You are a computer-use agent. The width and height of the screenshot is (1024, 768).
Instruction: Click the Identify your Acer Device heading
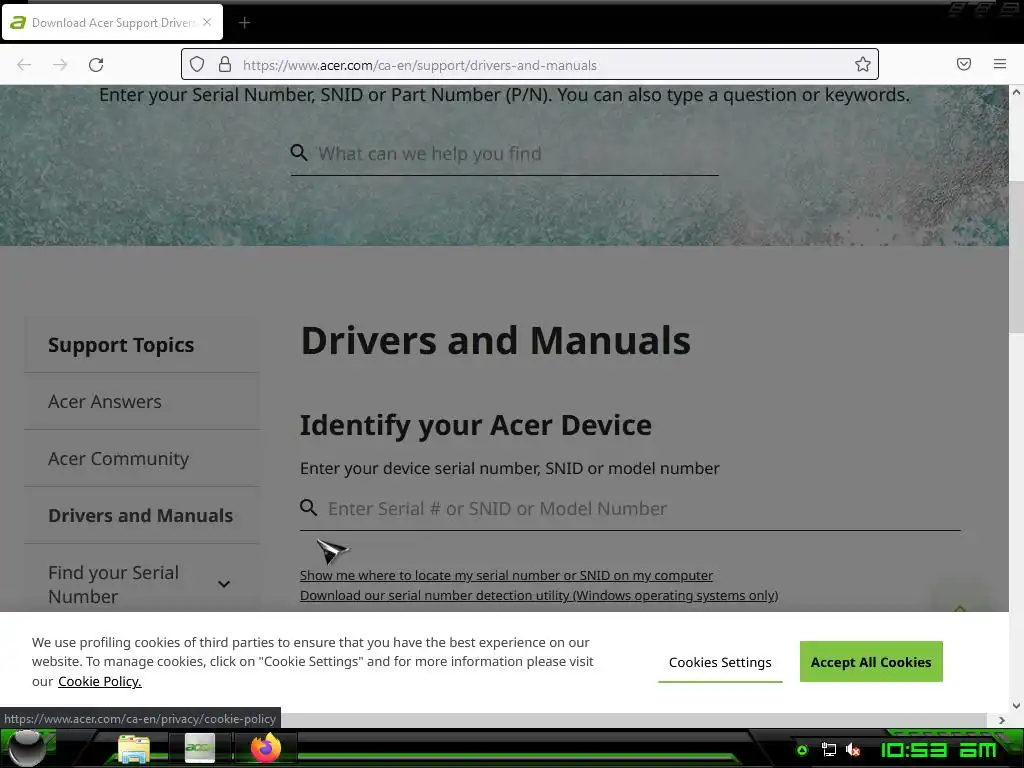coord(475,425)
